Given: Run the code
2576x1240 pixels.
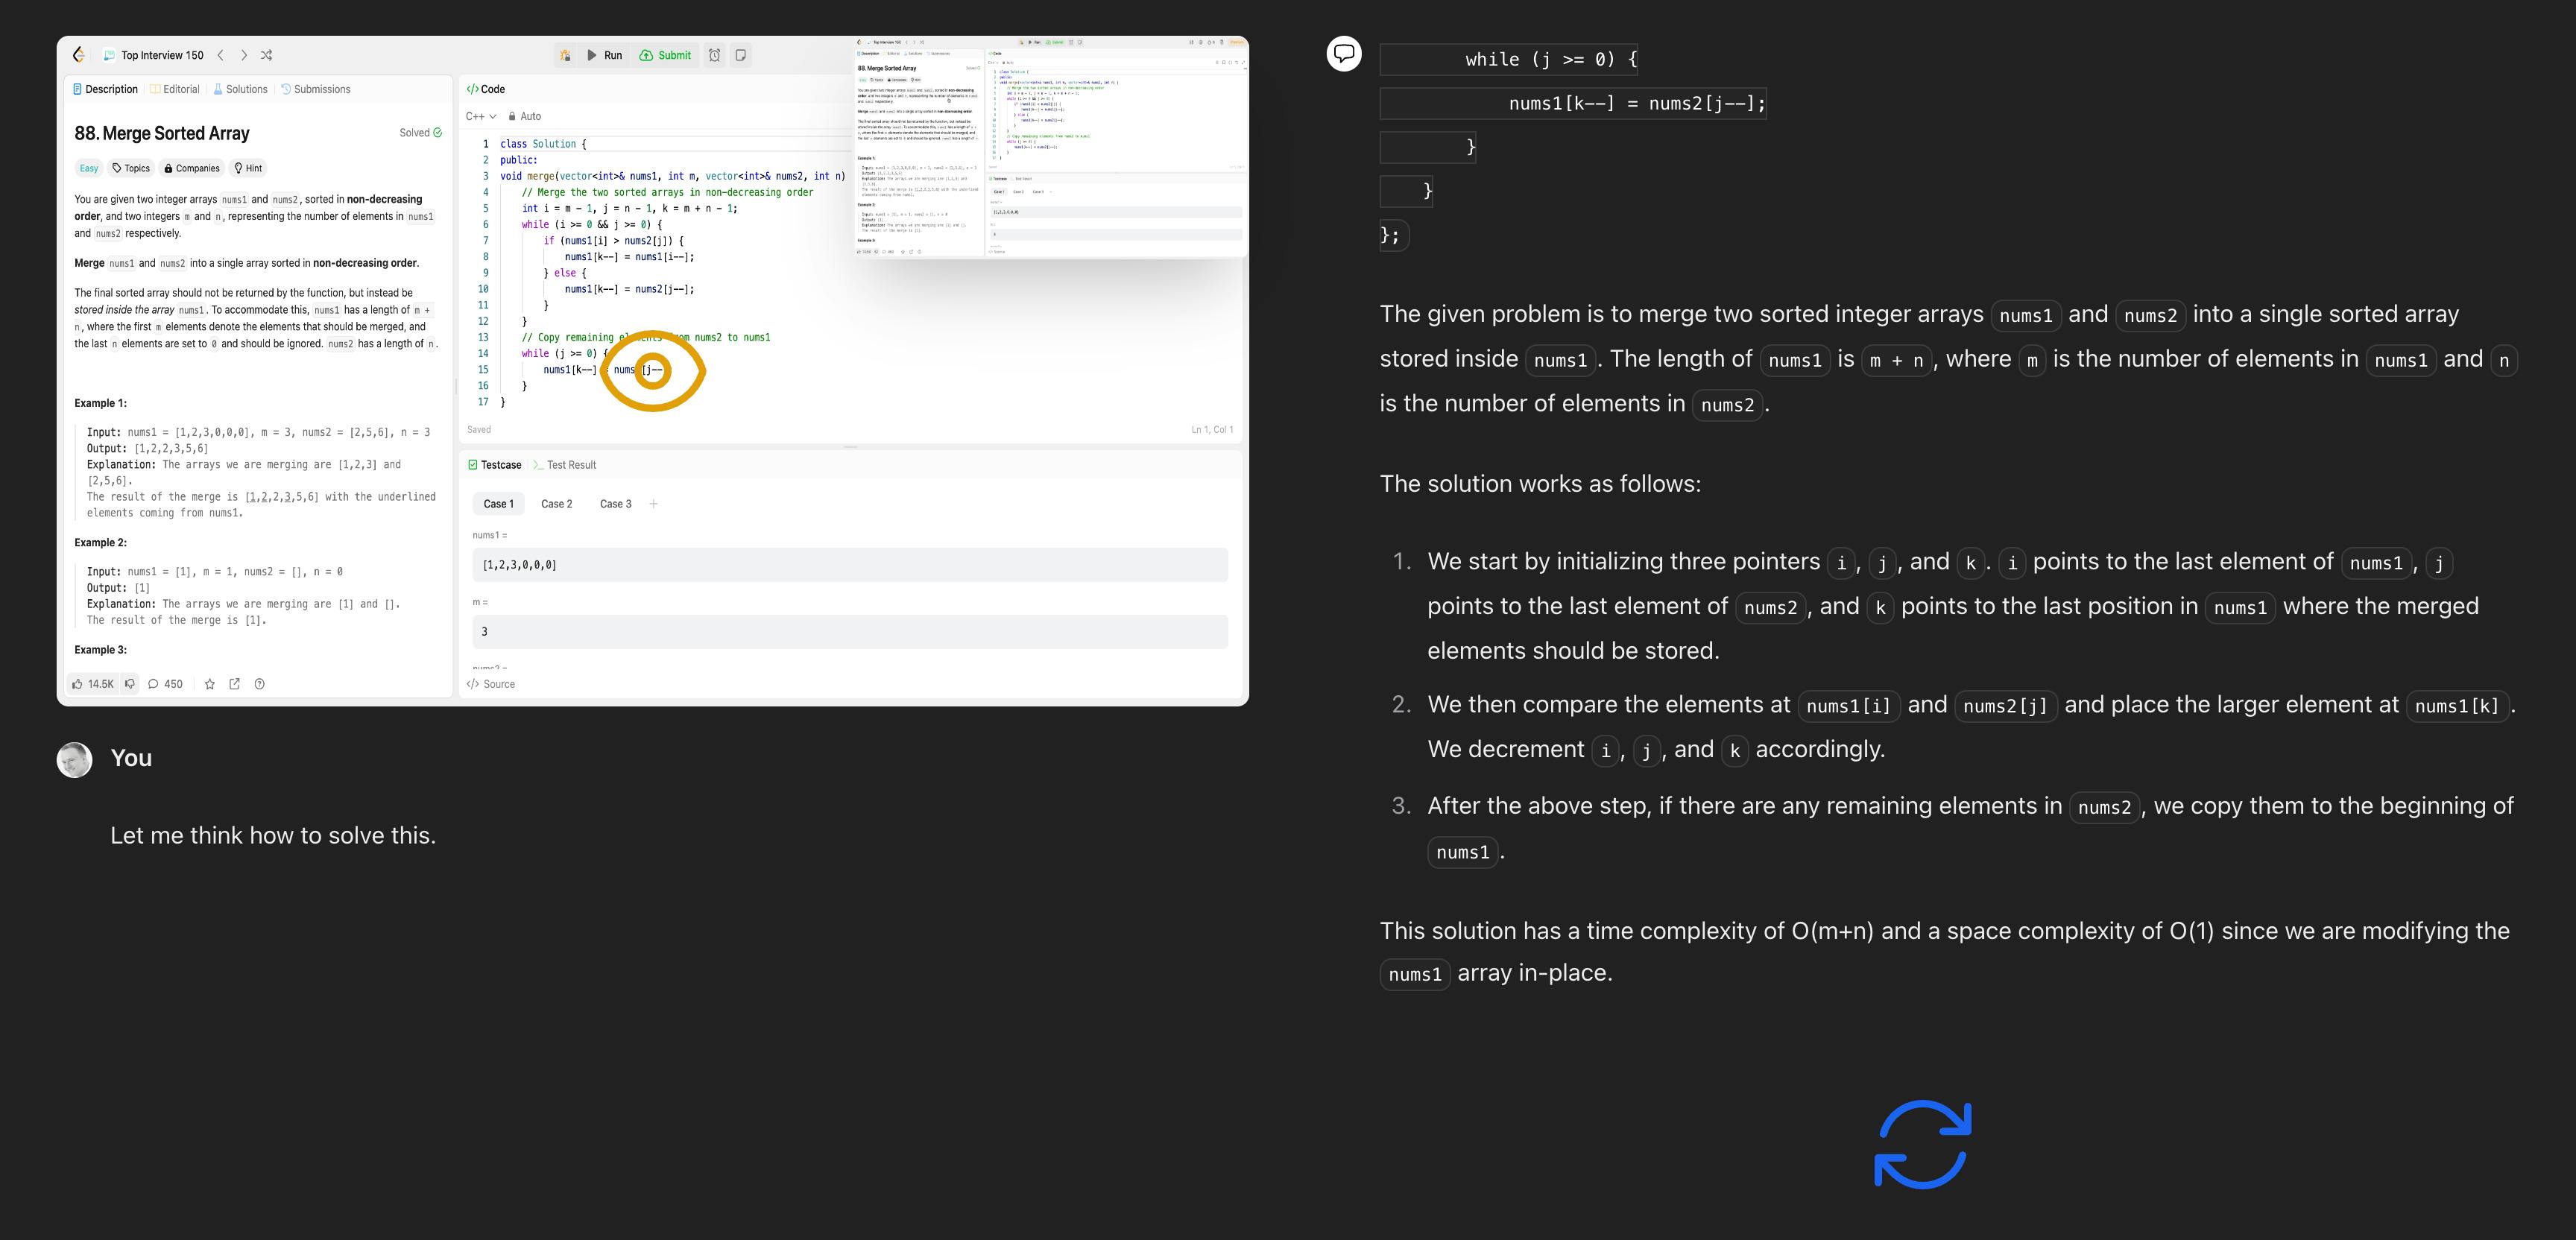Looking at the screenshot, I should point(604,55).
